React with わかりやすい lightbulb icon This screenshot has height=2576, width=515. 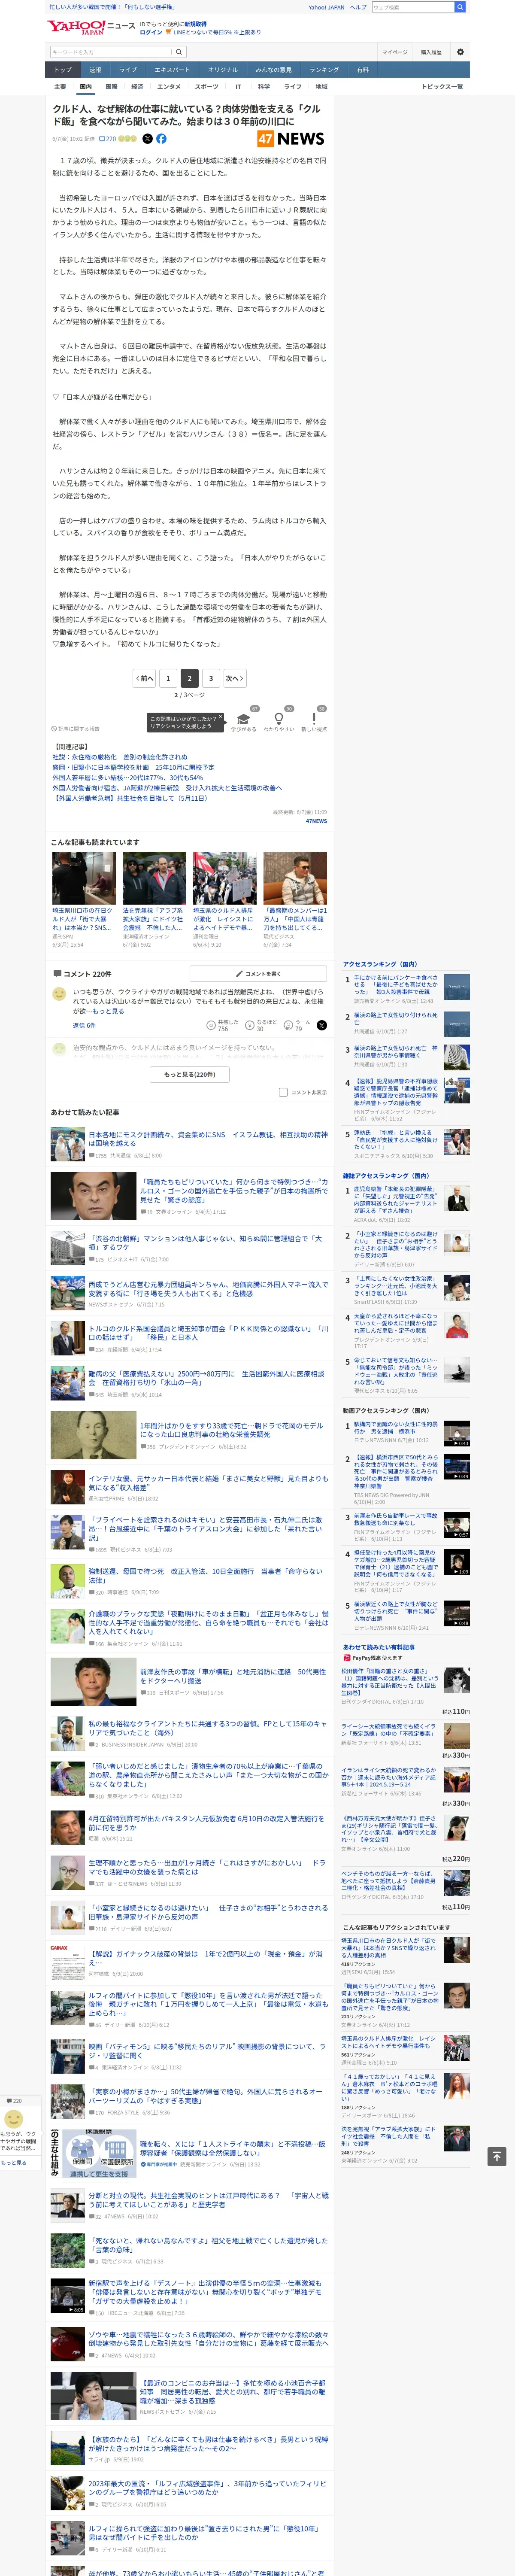(x=279, y=719)
